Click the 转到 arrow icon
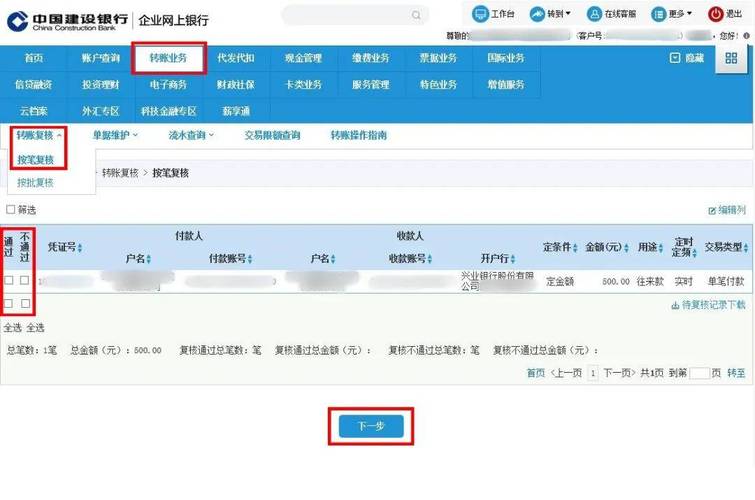755x500 pixels. tap(537, 14)
